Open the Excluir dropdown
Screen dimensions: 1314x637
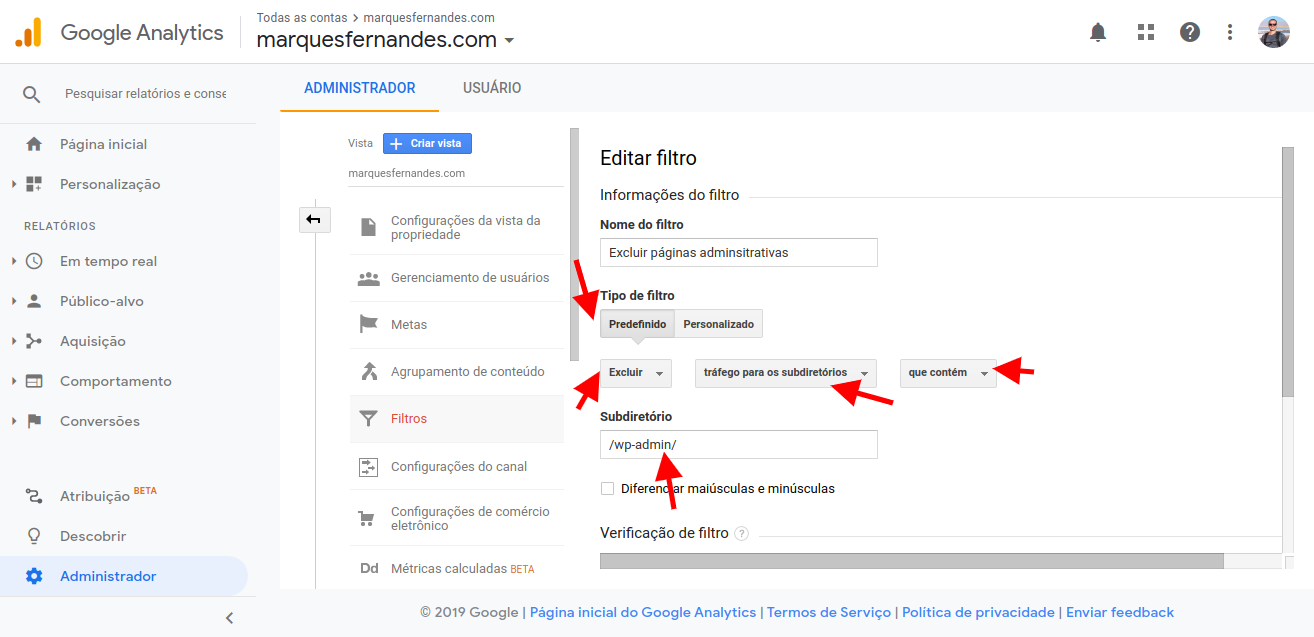click(x=636, y=373)
